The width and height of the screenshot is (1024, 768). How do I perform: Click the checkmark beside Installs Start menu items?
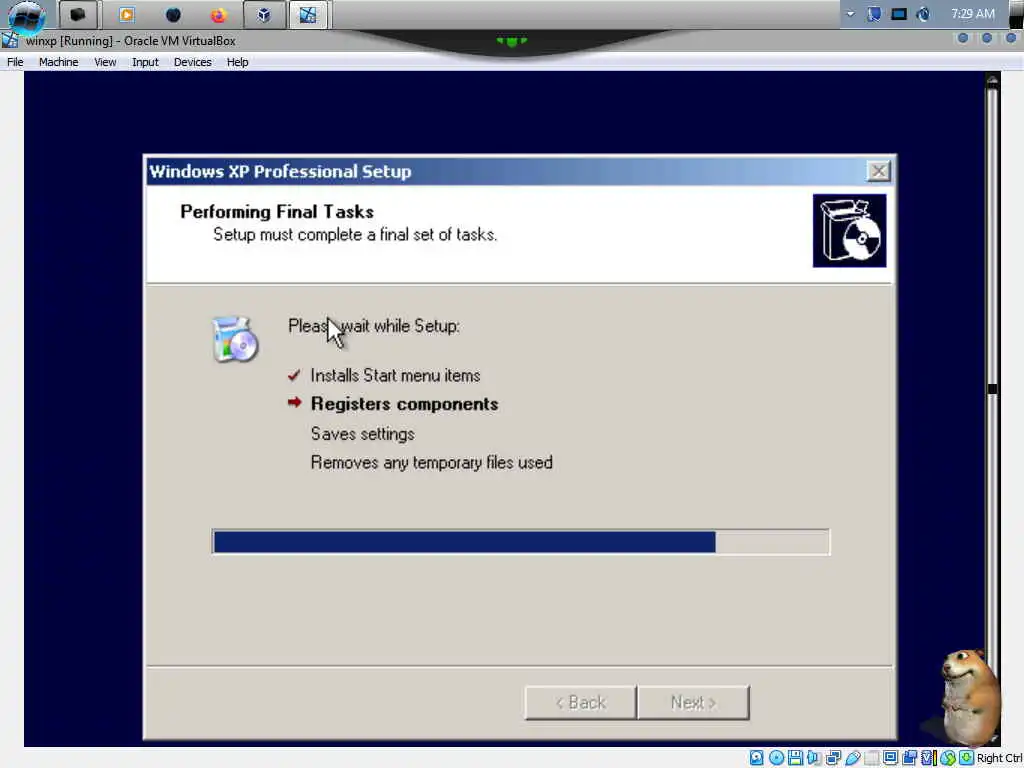click(294, 376)
